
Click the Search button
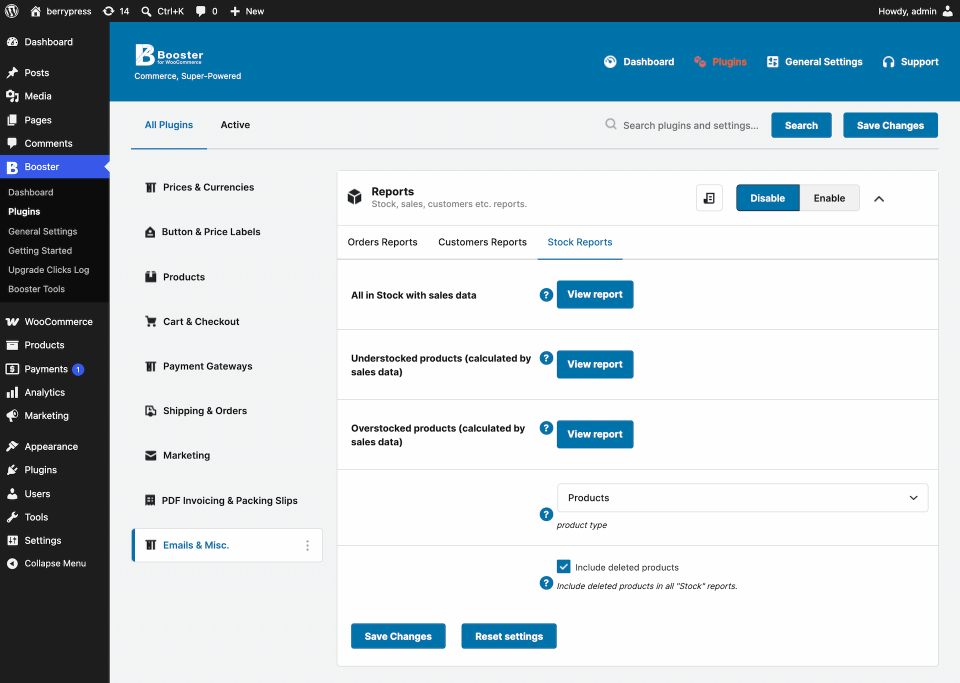pyautogui.click(x=801, y=125)
